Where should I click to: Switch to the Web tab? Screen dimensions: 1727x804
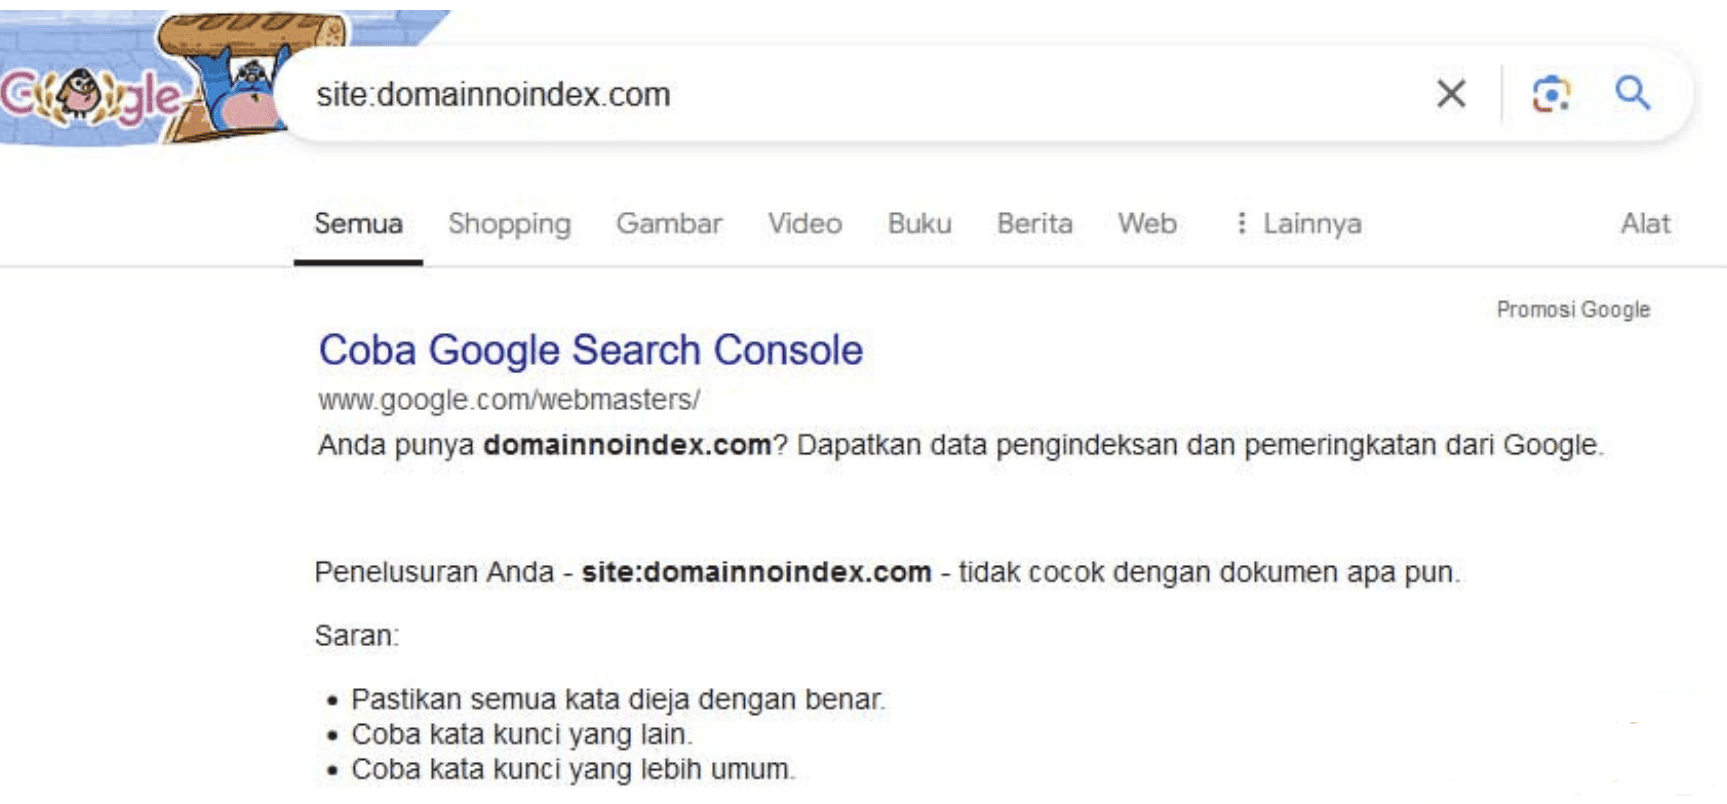(1147, 223)
